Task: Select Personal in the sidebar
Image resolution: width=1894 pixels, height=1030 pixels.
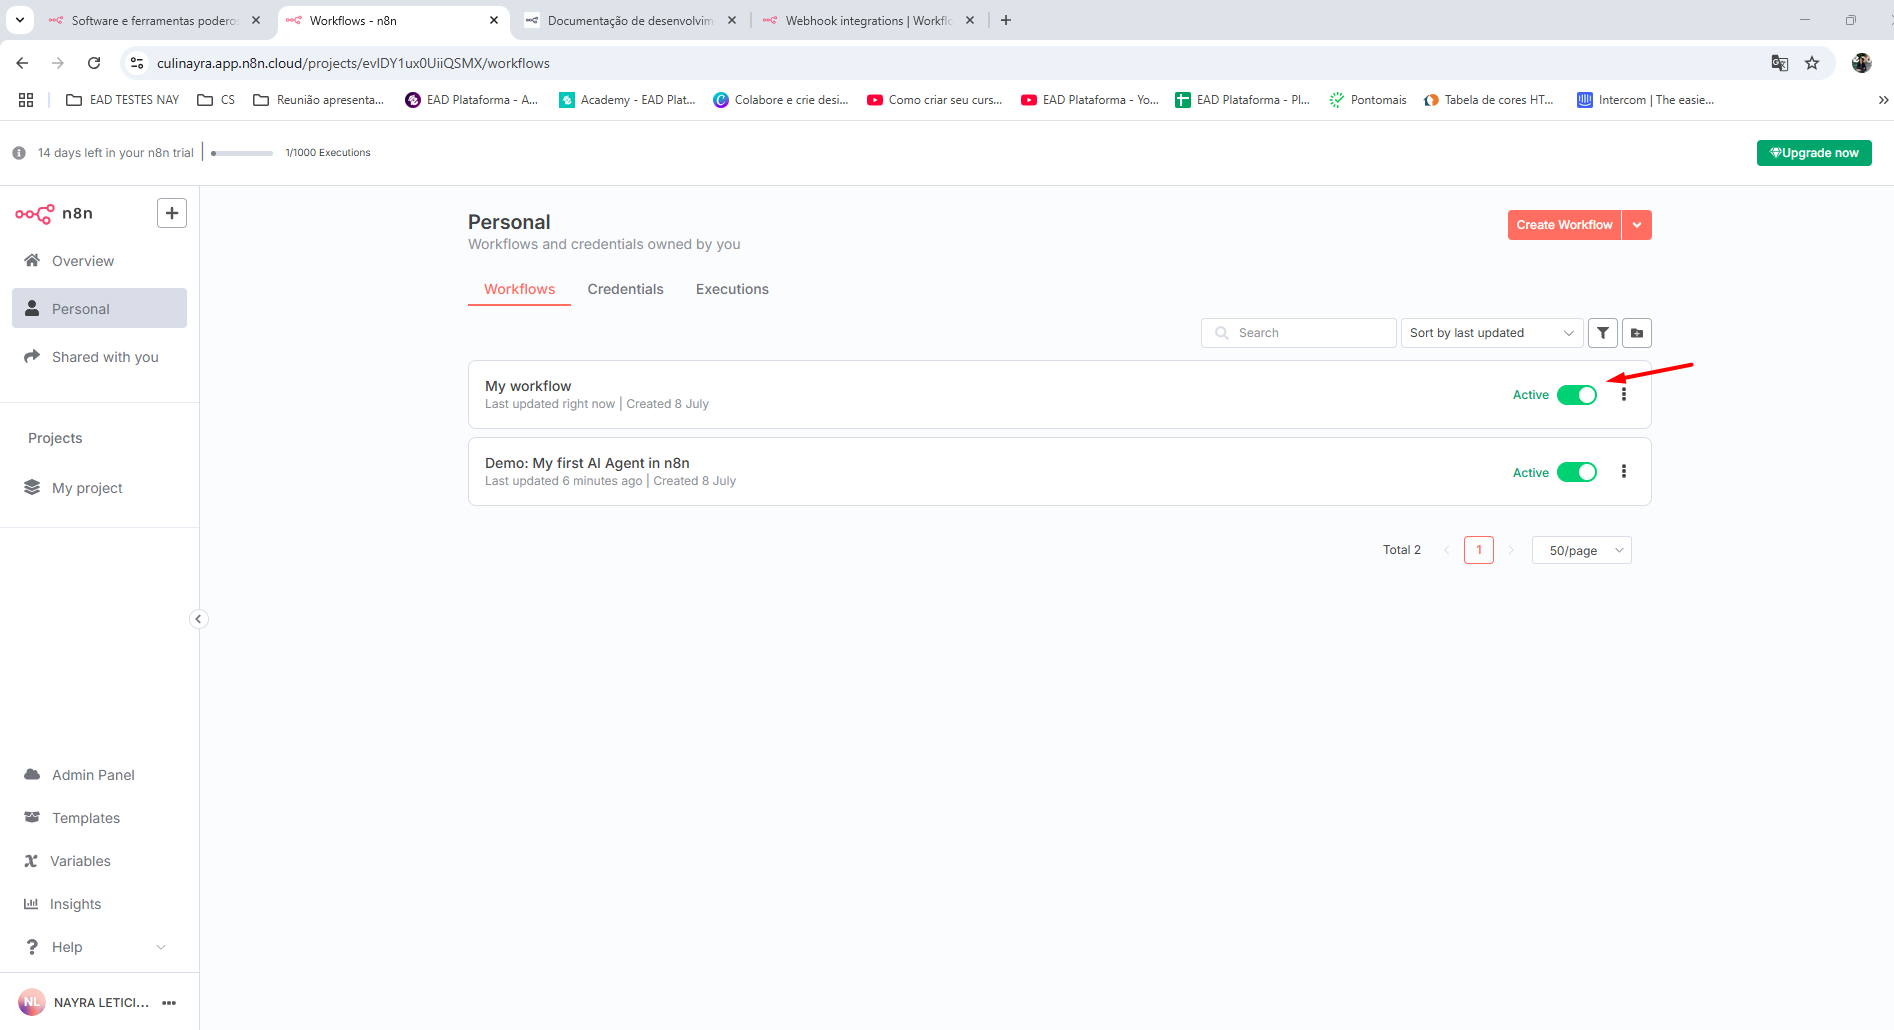Action: 99,309
